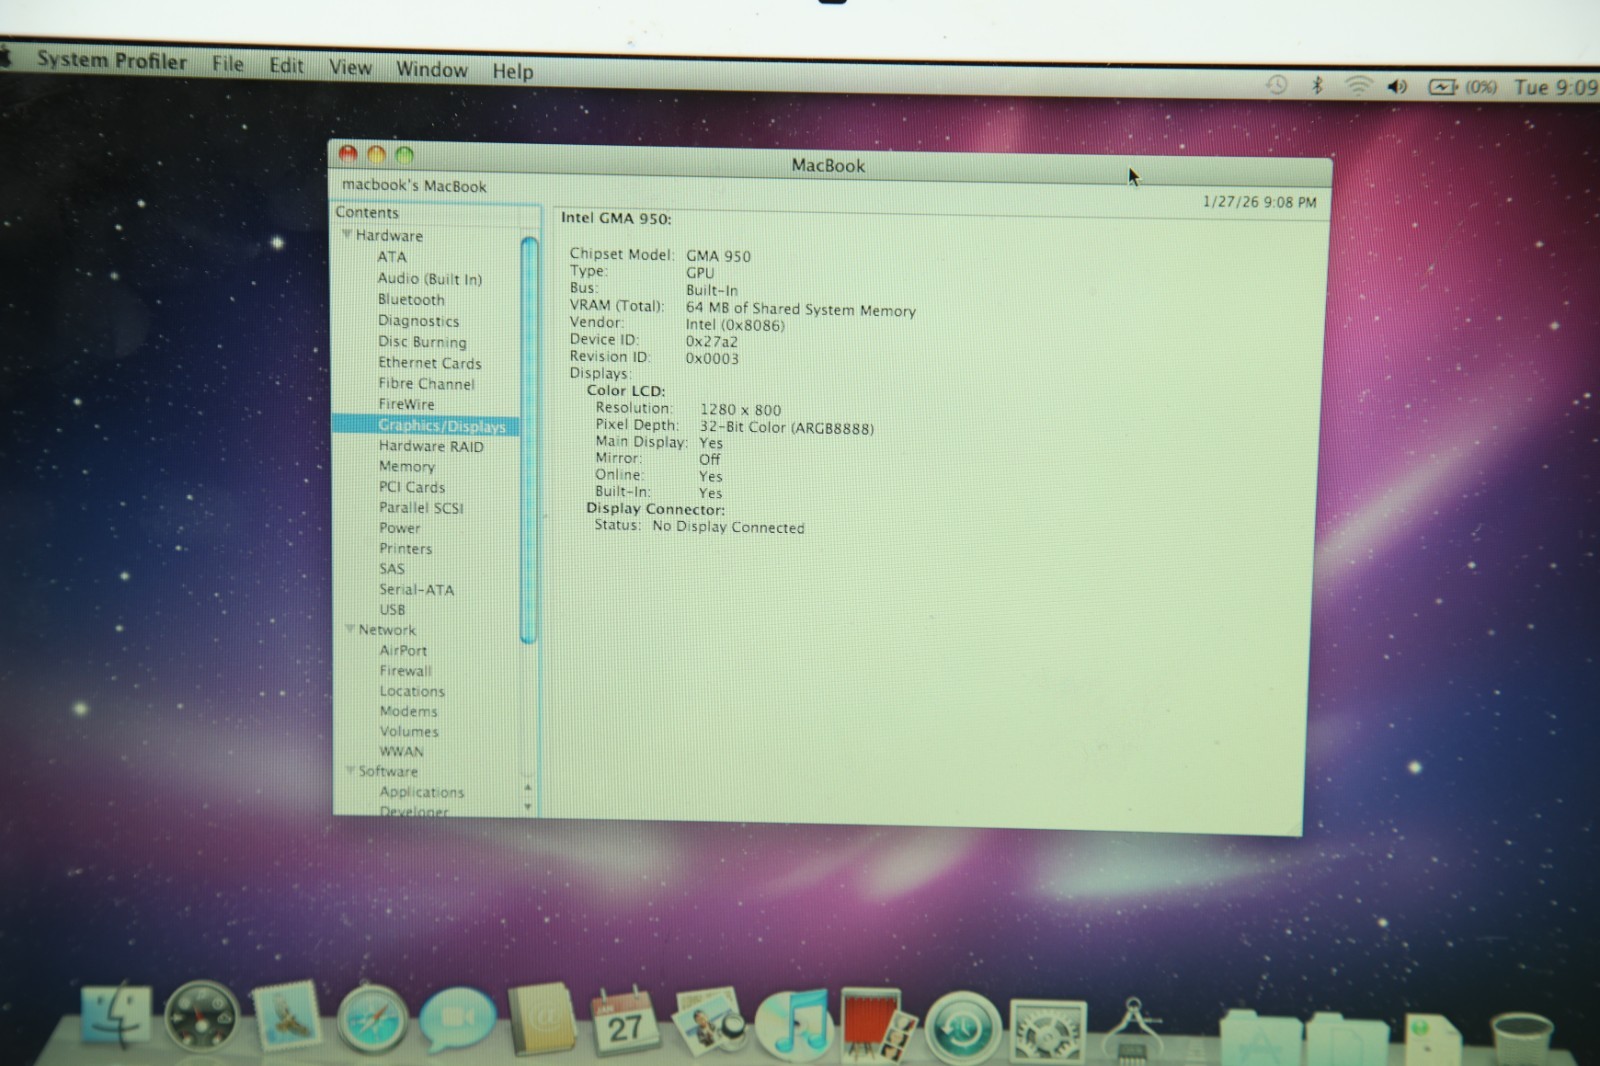Screen dimensions: 1600x1066
Task: Collapse the Hardware section triangle
Action: click(x=346, y=235)
